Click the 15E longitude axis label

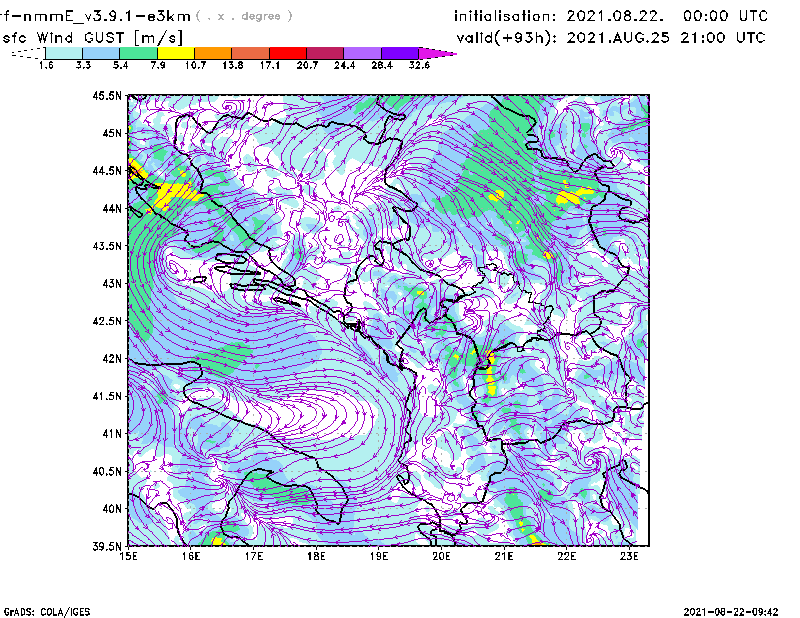tap(129, 556)
